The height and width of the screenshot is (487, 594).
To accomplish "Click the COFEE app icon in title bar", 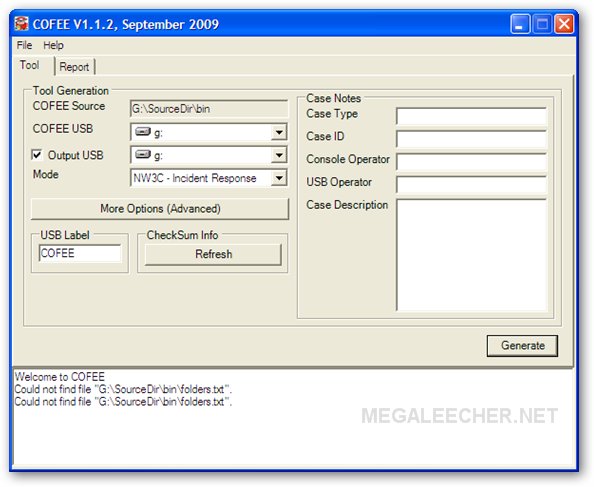I will [22, 24].
